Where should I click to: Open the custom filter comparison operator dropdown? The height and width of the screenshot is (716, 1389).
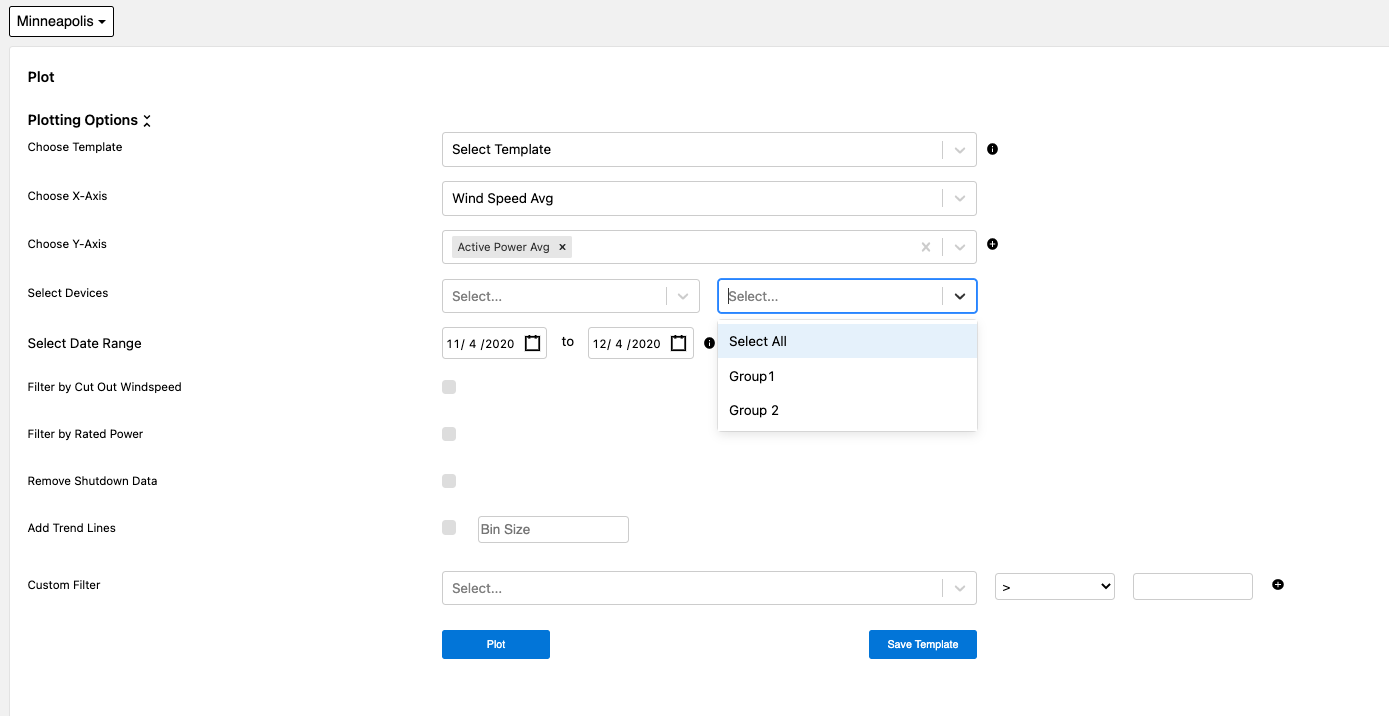pos(1054,587)
